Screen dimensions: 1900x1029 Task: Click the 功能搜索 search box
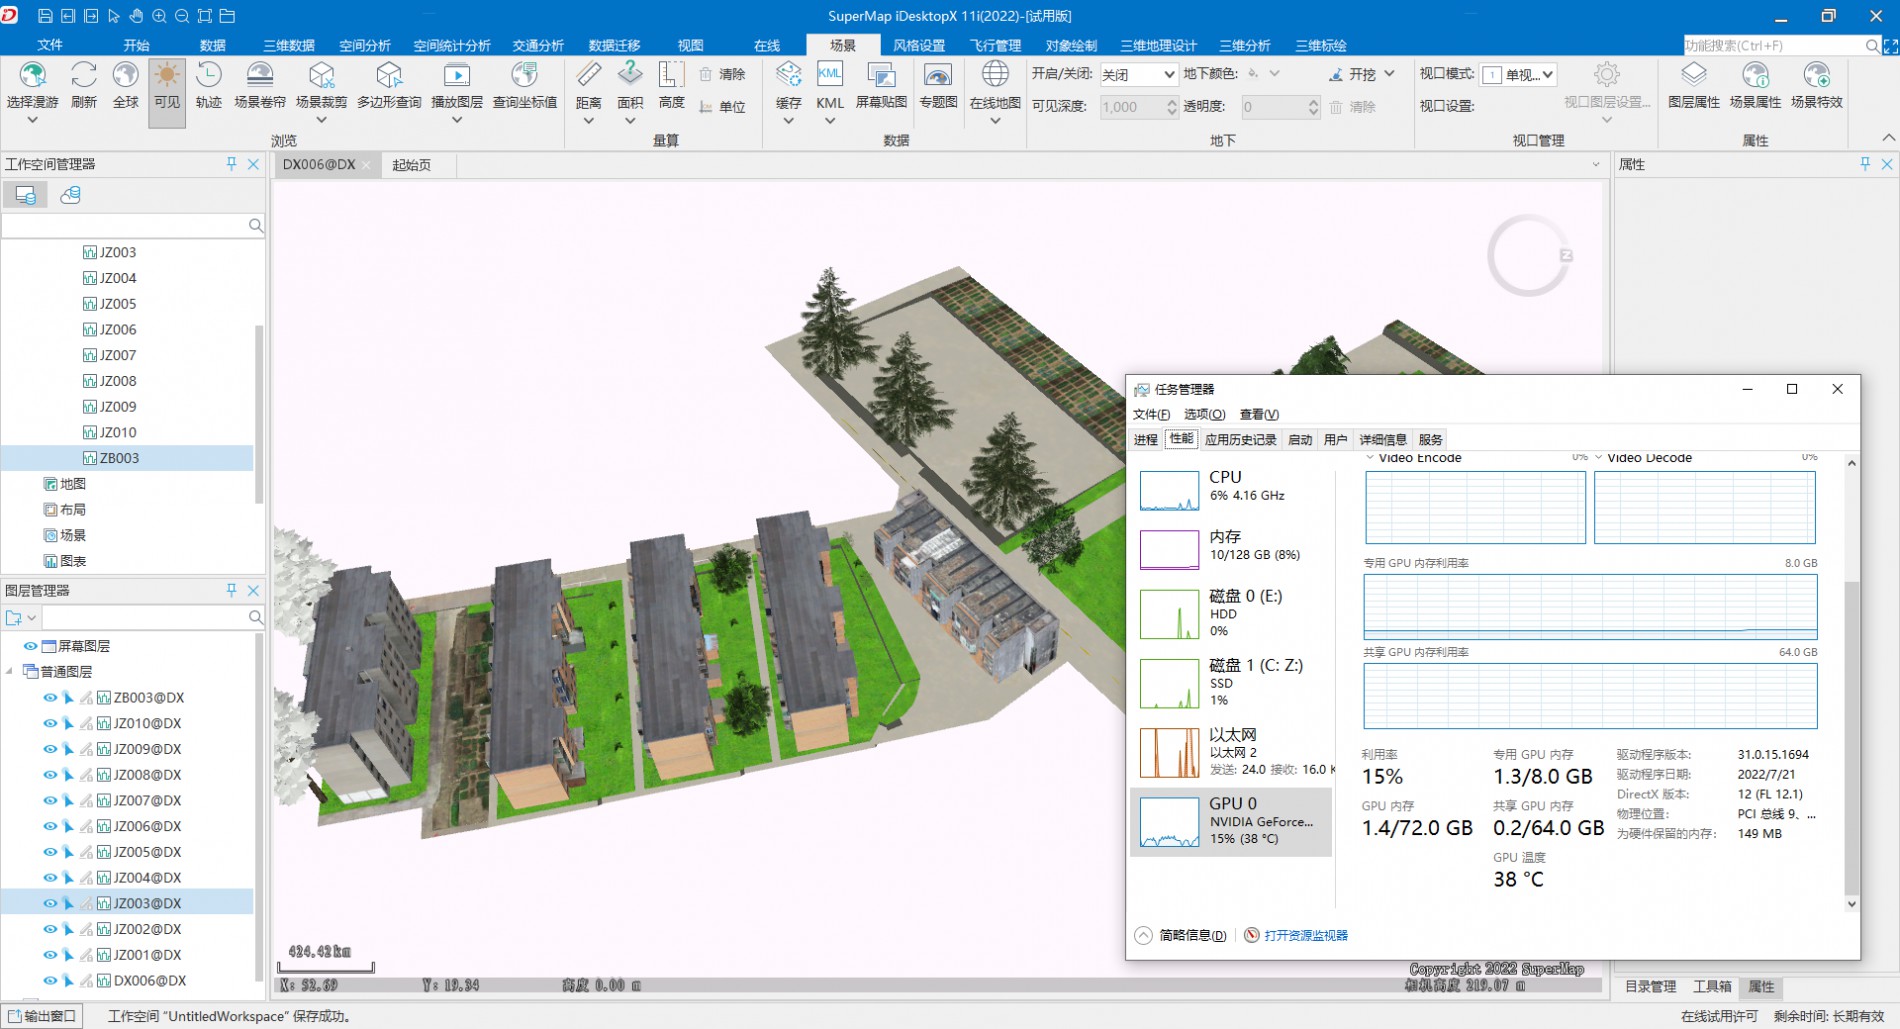pyautogui.click(x=1773, y=45)
